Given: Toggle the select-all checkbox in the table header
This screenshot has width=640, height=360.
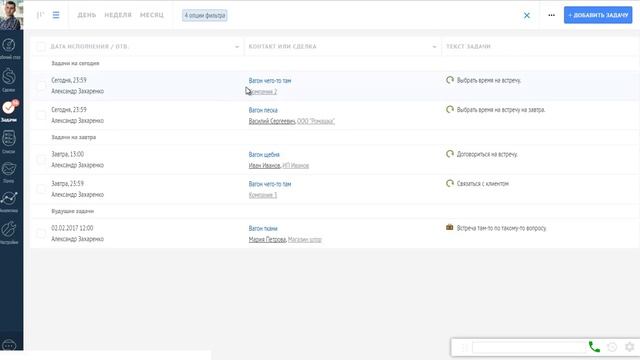Looking at the screenshot, I should click(41, 47).
